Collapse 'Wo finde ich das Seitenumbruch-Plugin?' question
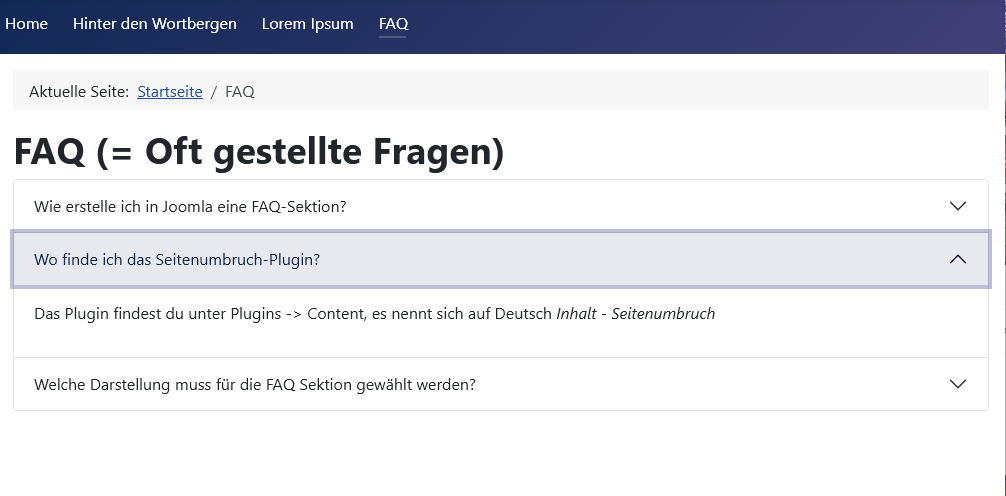The image size is (1006, 496). (x=177, y=259)
